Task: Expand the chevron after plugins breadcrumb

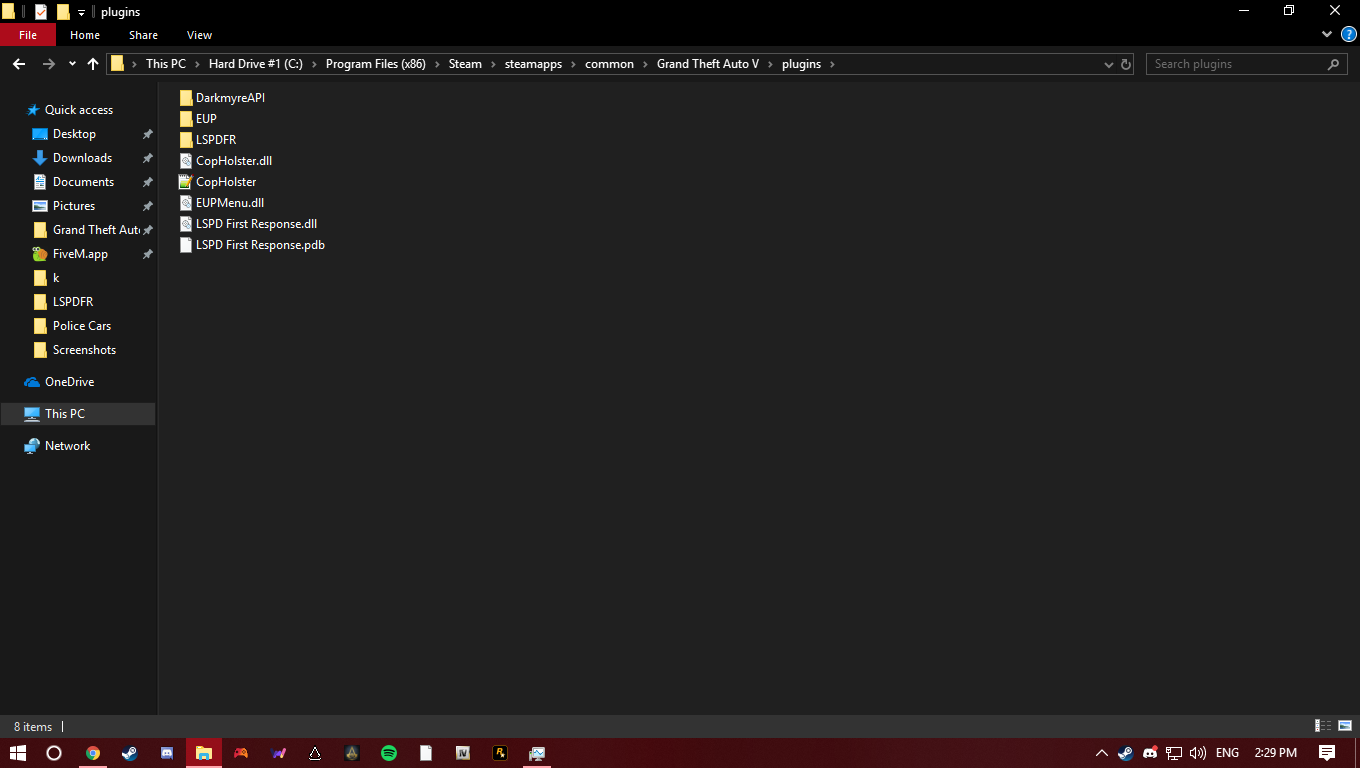Action: 832,64
